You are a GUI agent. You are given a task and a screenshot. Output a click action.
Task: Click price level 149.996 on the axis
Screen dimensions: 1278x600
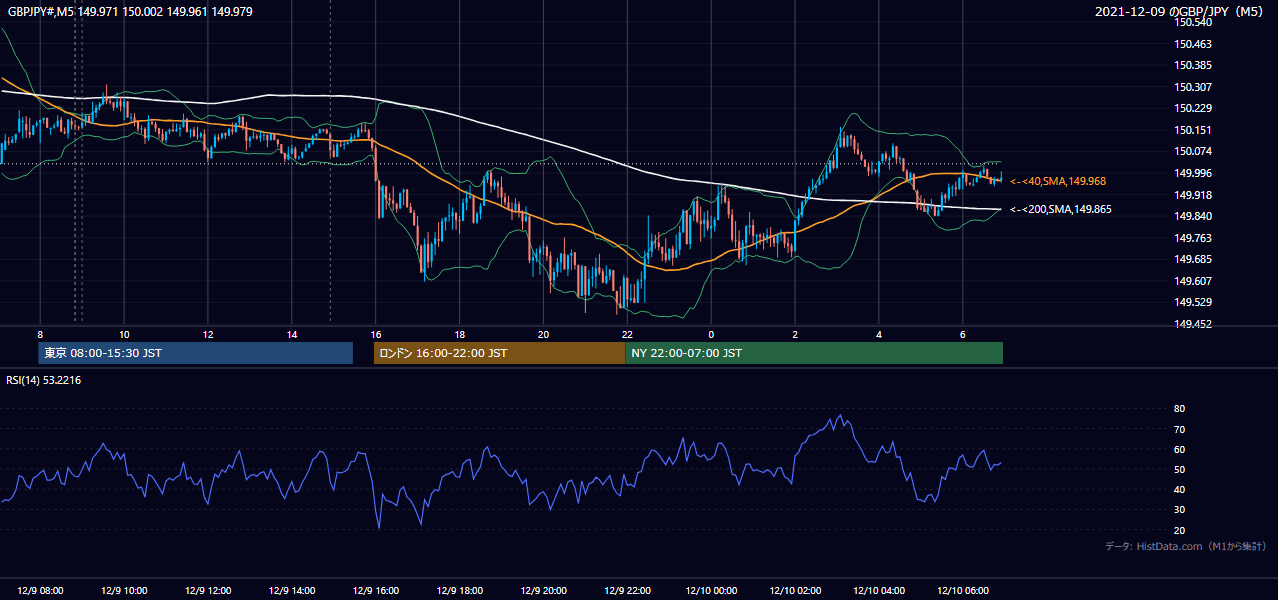tap(1192, 173)
